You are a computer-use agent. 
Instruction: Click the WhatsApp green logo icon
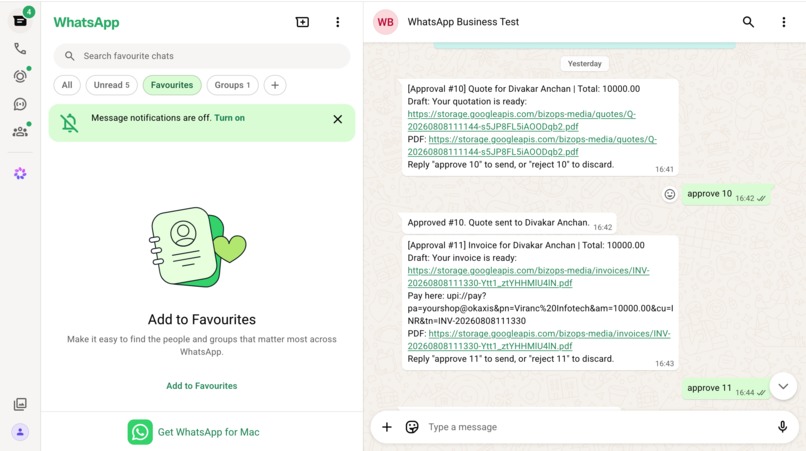click(x=140, y=432)
